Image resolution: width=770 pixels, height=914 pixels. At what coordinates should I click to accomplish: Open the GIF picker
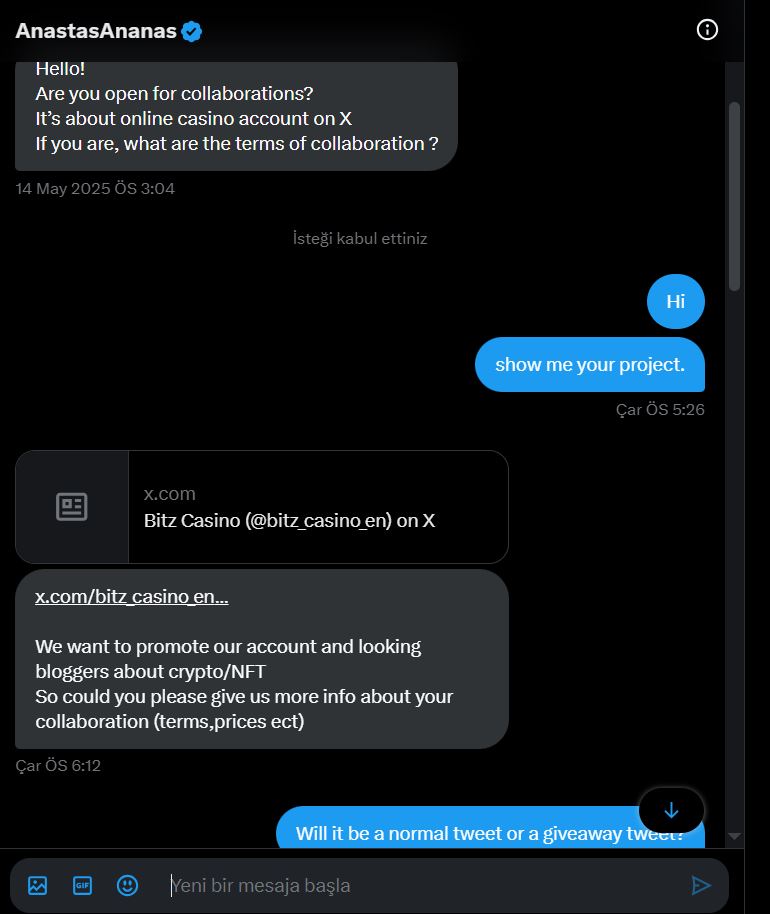82,885
